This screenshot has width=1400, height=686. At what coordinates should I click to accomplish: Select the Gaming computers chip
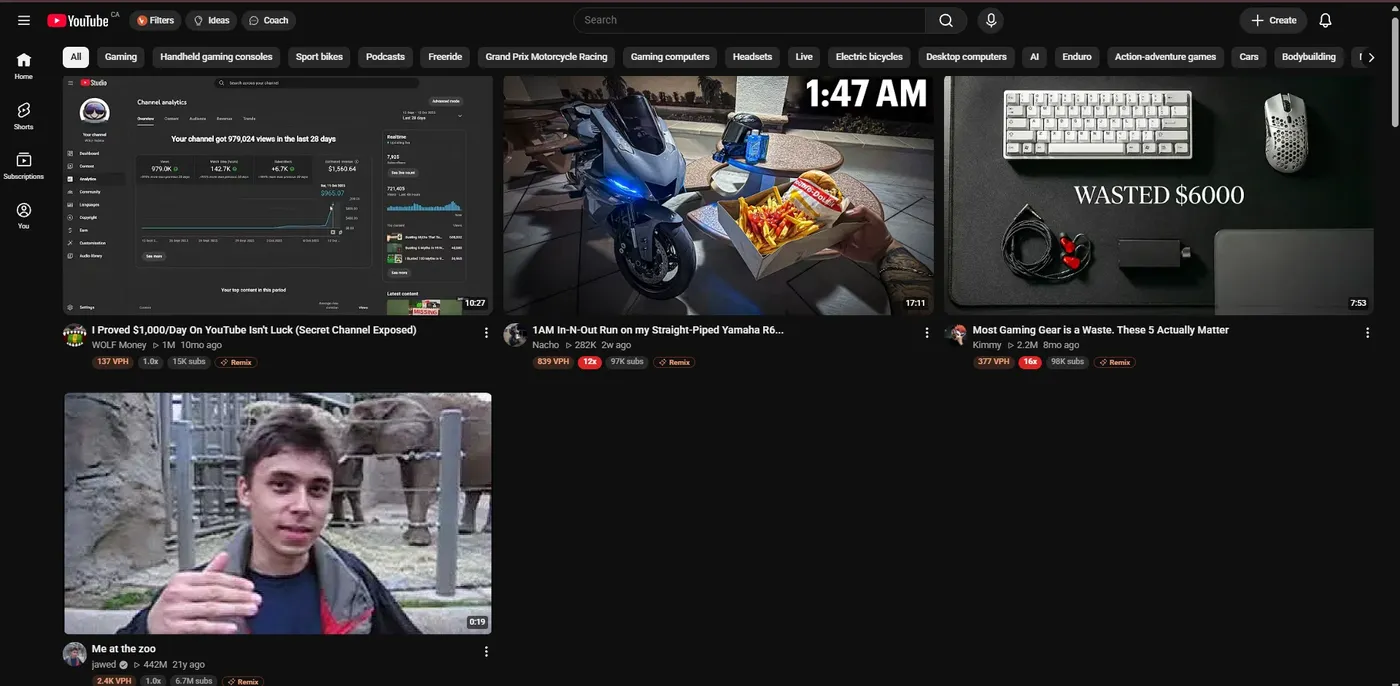coord(670,57)
